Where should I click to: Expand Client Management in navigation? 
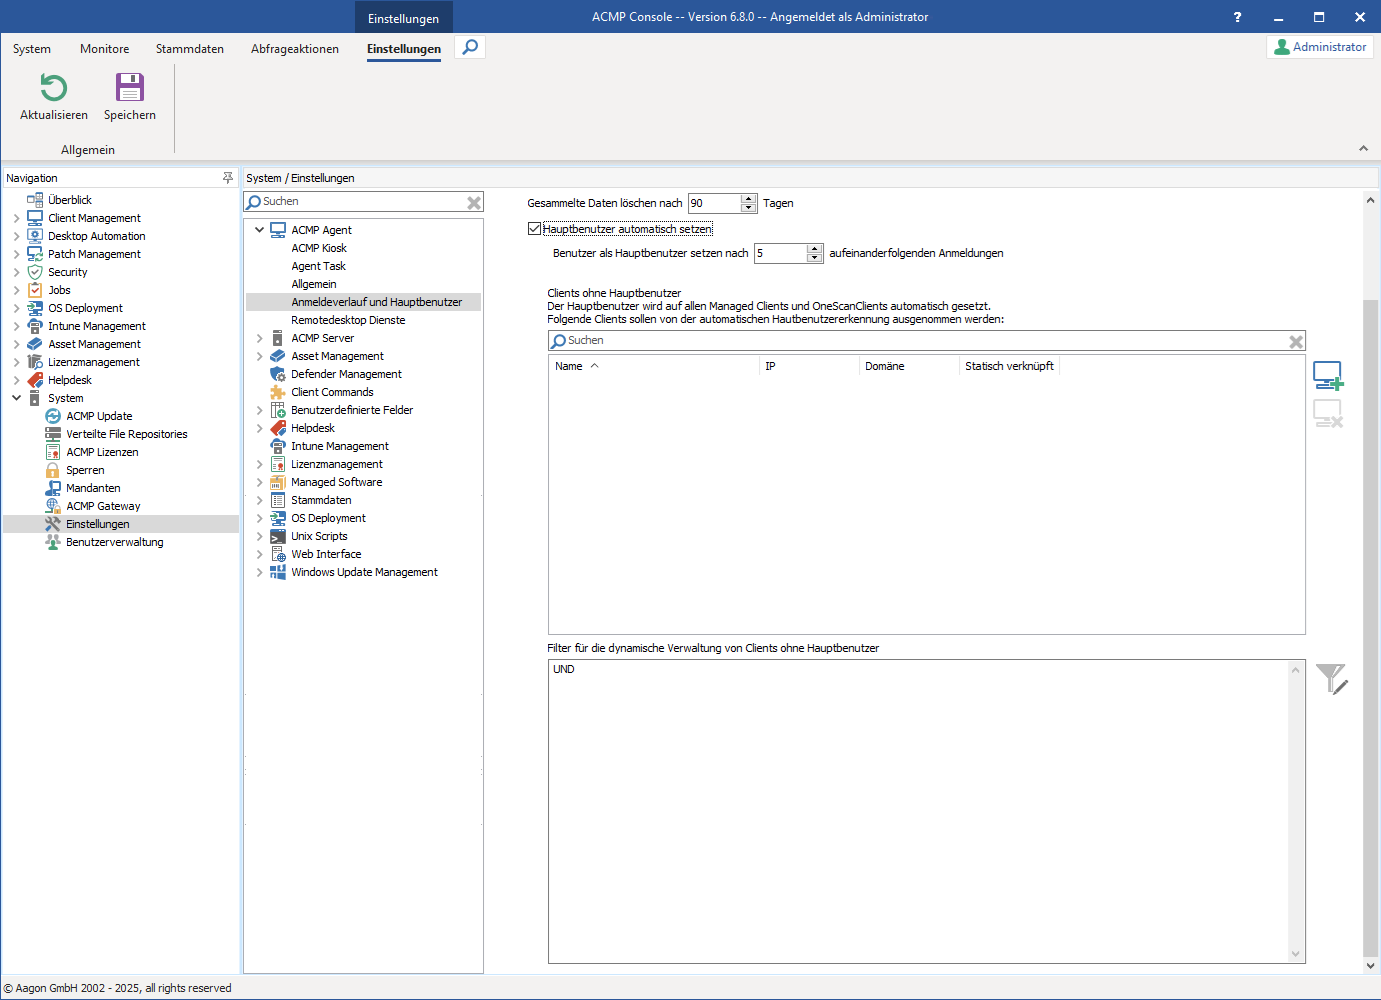coord(16,218)
